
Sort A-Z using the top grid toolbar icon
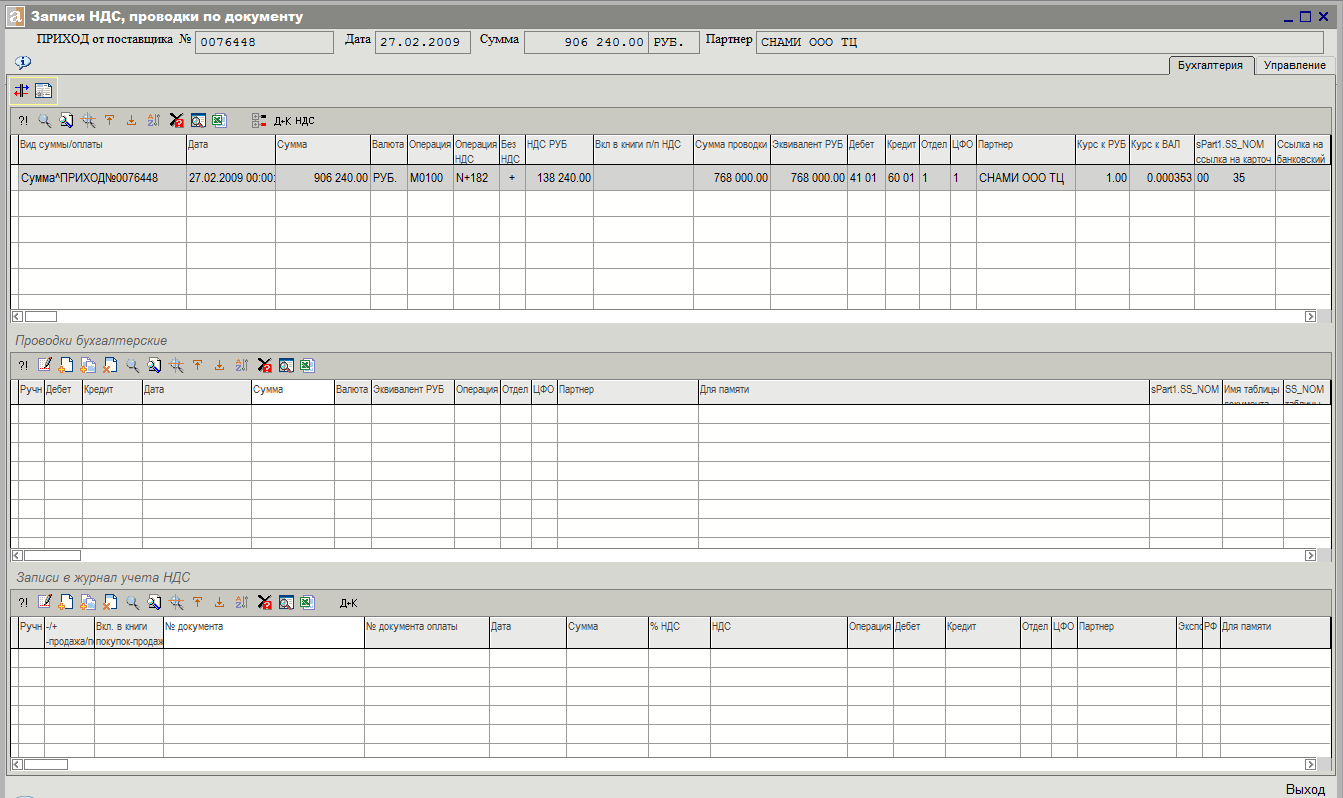point(154,121)
